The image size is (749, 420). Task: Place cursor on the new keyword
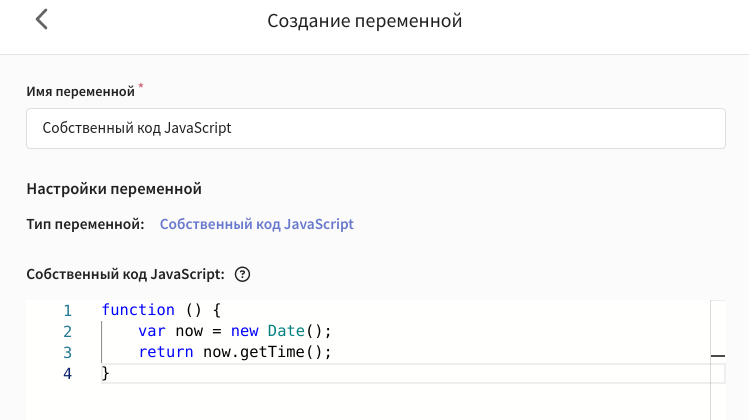(x=245, y=331)
